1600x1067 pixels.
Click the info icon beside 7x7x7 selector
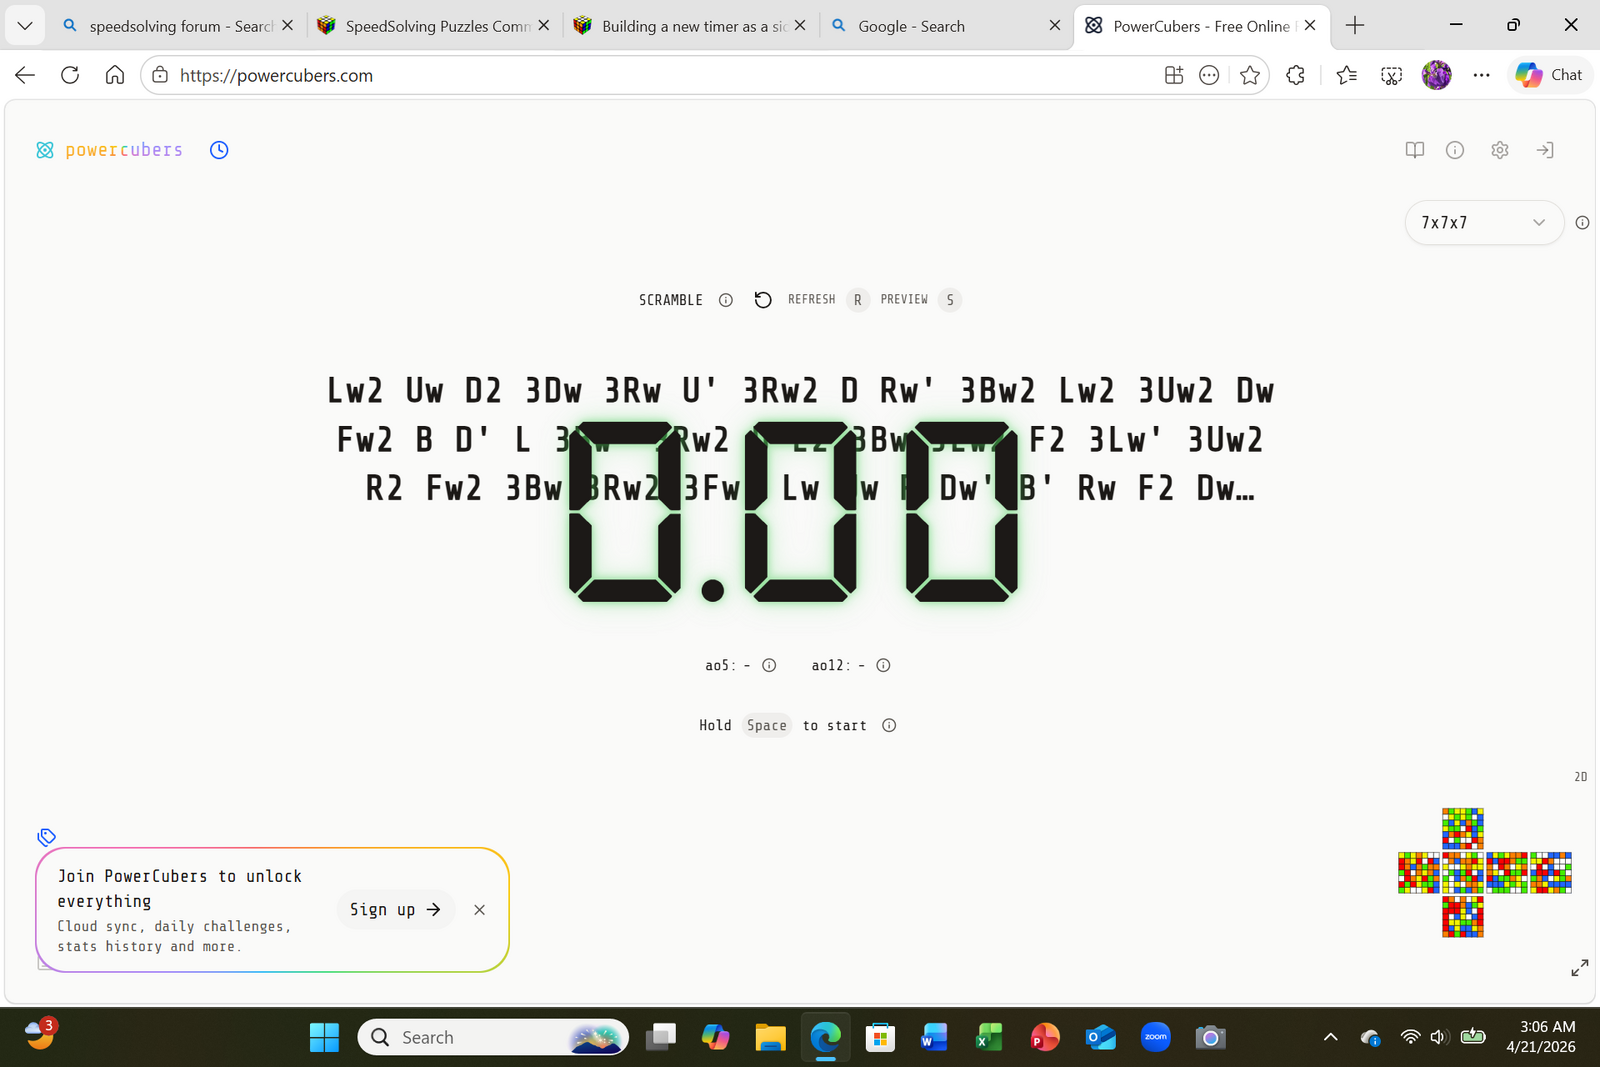(1582, 223)
